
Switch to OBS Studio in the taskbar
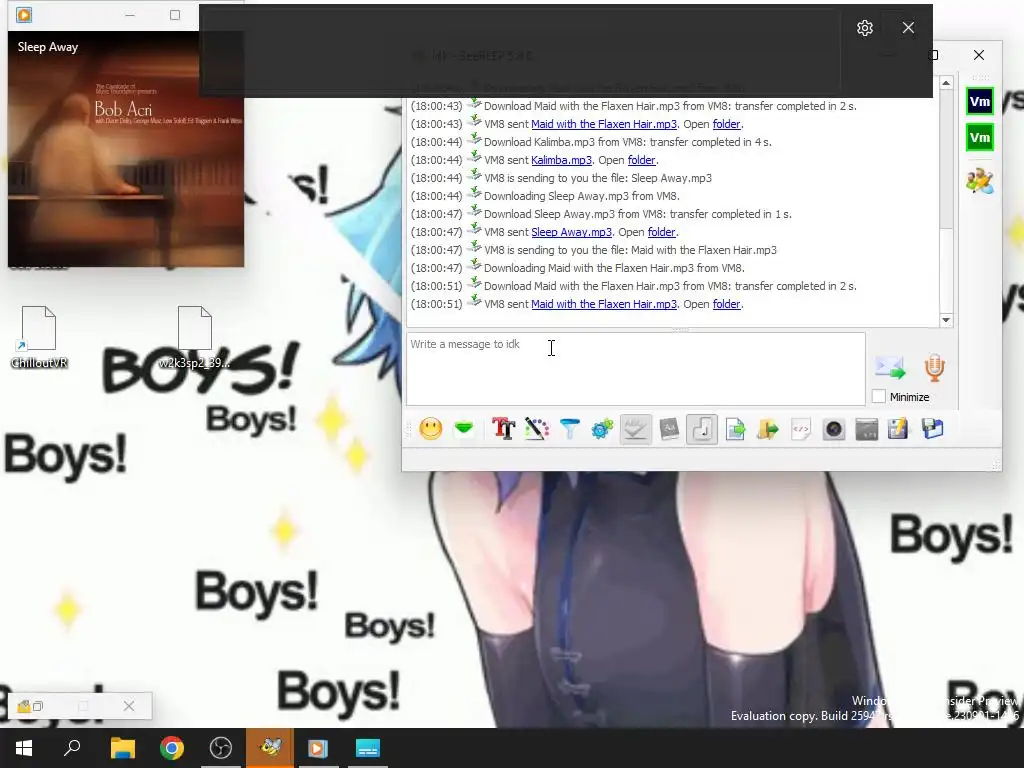221,748
